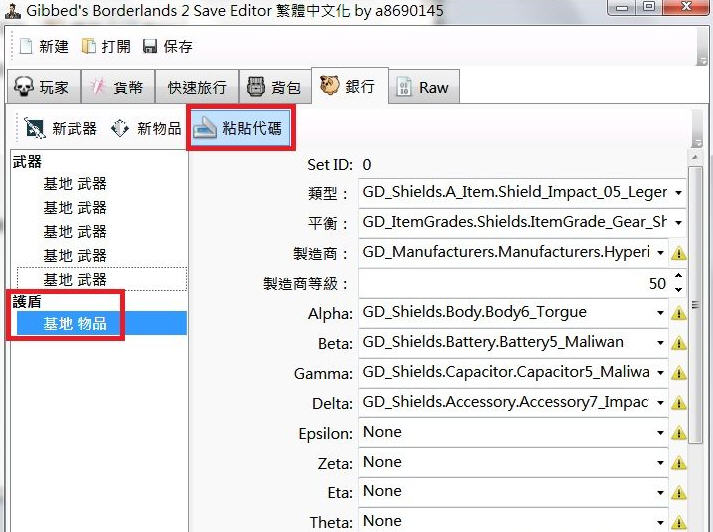Expand the Eta None dropdown
Image resolution: width=713 pixels, height=532 pixels.
coord(660,492)
